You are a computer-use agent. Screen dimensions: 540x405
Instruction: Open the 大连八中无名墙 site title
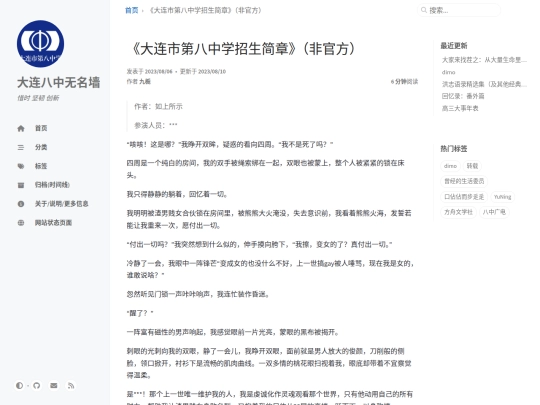point(59,83)
